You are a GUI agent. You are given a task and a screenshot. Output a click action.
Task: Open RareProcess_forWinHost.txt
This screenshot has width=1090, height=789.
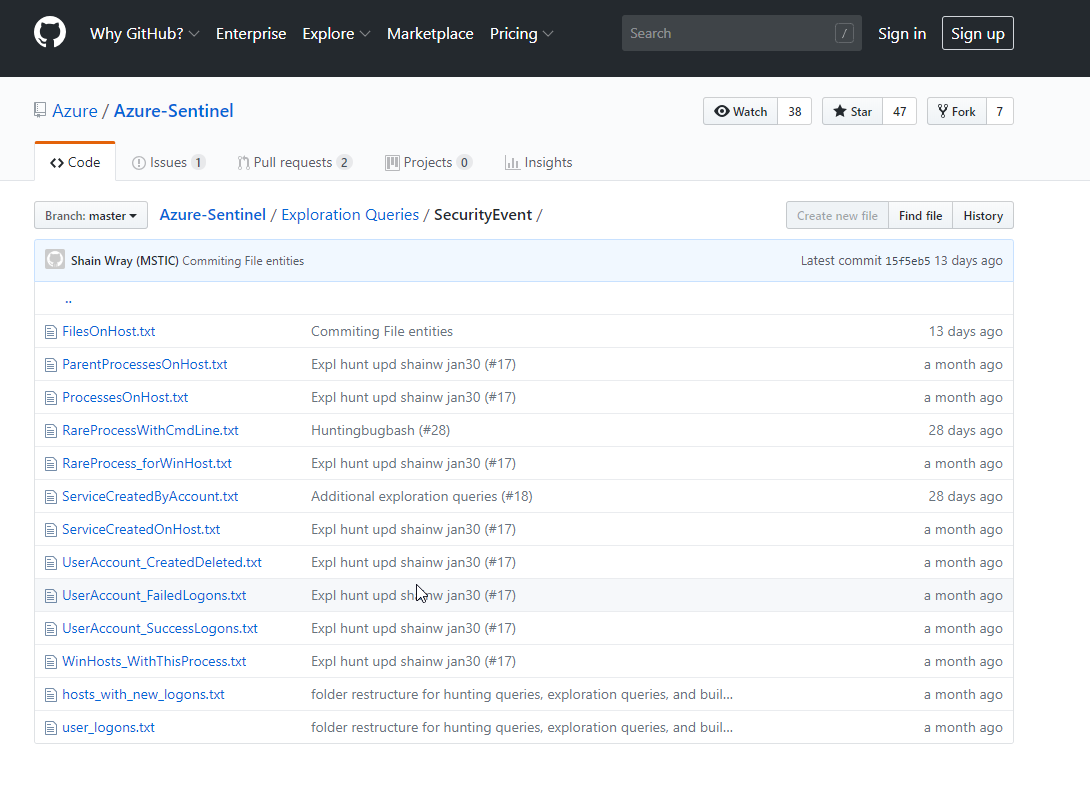(x=147, y=464)
